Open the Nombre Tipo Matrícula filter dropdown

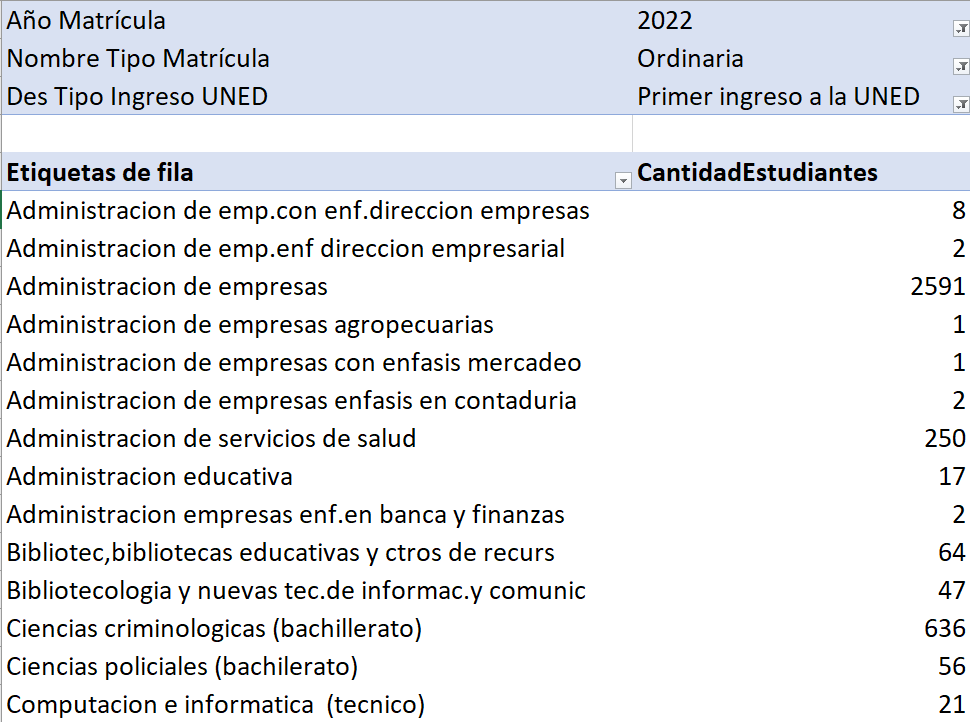click(960, 67)
